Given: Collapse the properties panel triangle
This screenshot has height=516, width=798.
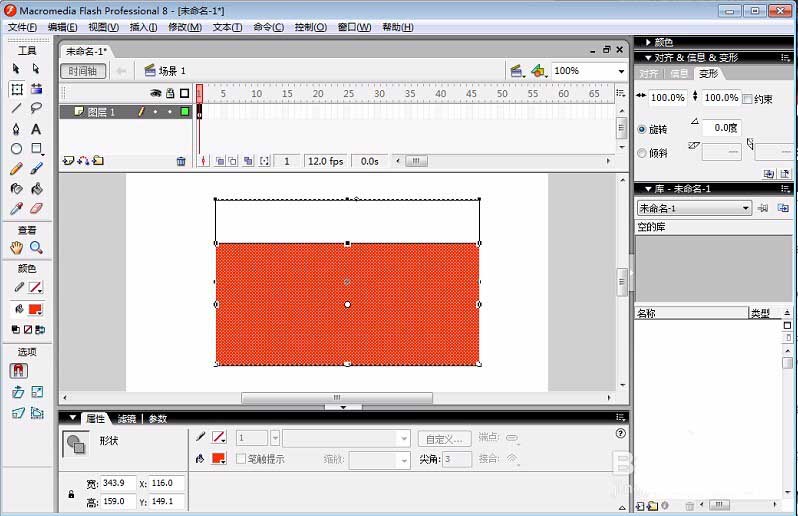Looking at the screenshot, I should tap(73, 418).
